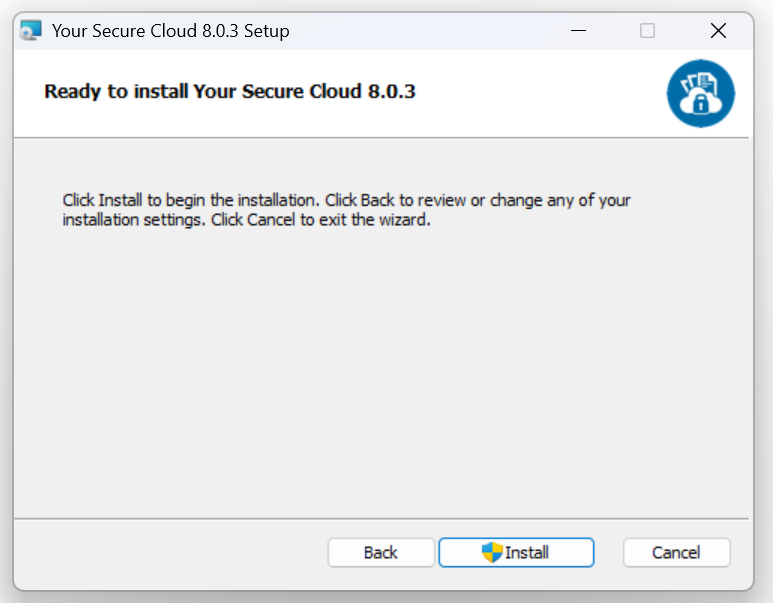Click the separator line below the header
This screenshot has height=603, width=773.
(381, 138)
